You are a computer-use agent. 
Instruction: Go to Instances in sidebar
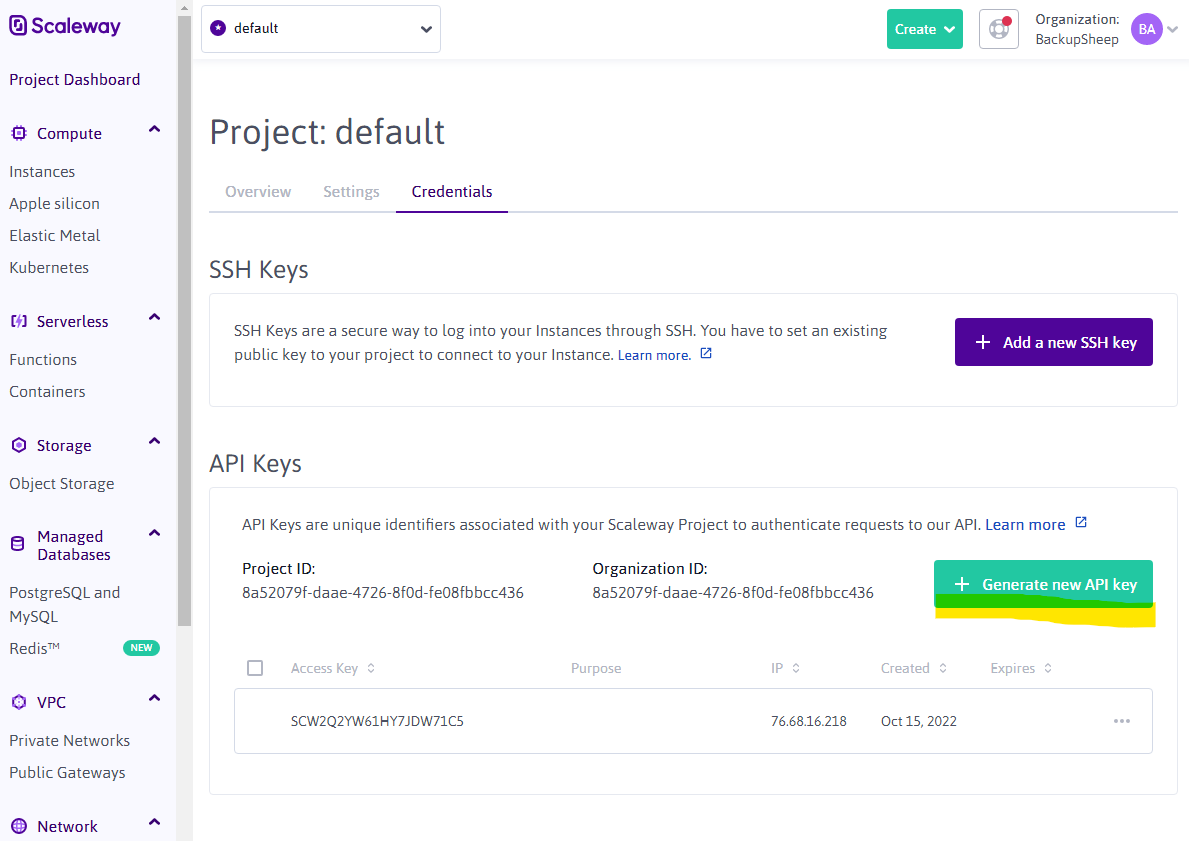click(x=42, y=172)
